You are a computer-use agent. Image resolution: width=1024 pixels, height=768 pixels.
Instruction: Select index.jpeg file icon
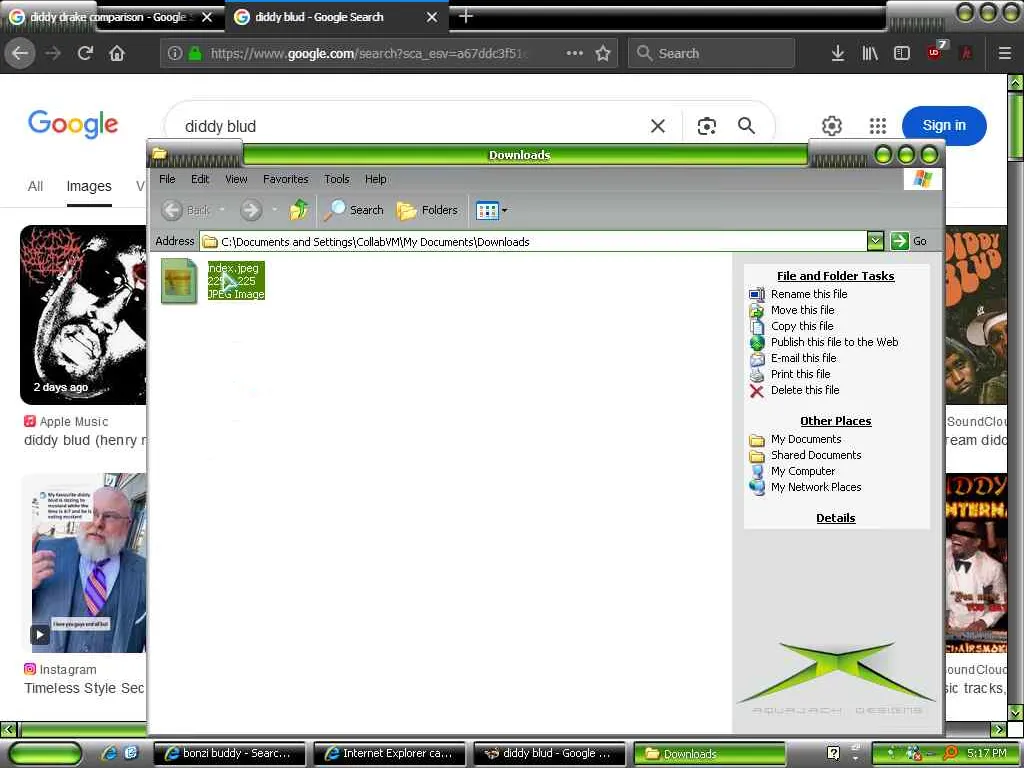(179, 281)
